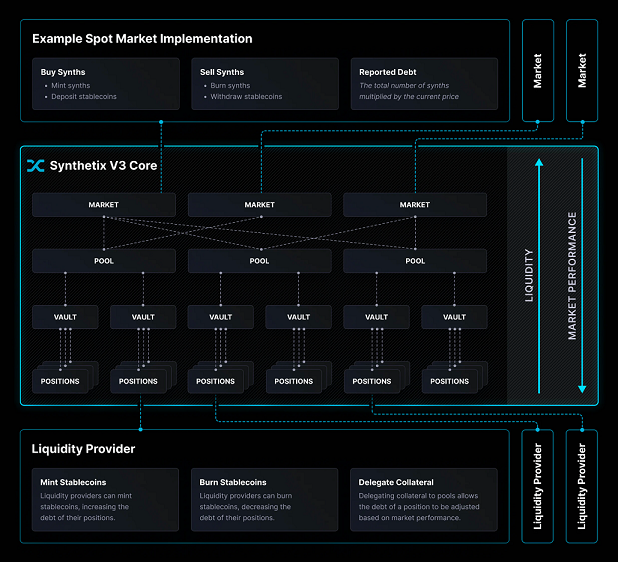Click the "Mint Stablecoins" card title
Image resolution: width=618 pixels, height=562 pixels.
[73, 482]
